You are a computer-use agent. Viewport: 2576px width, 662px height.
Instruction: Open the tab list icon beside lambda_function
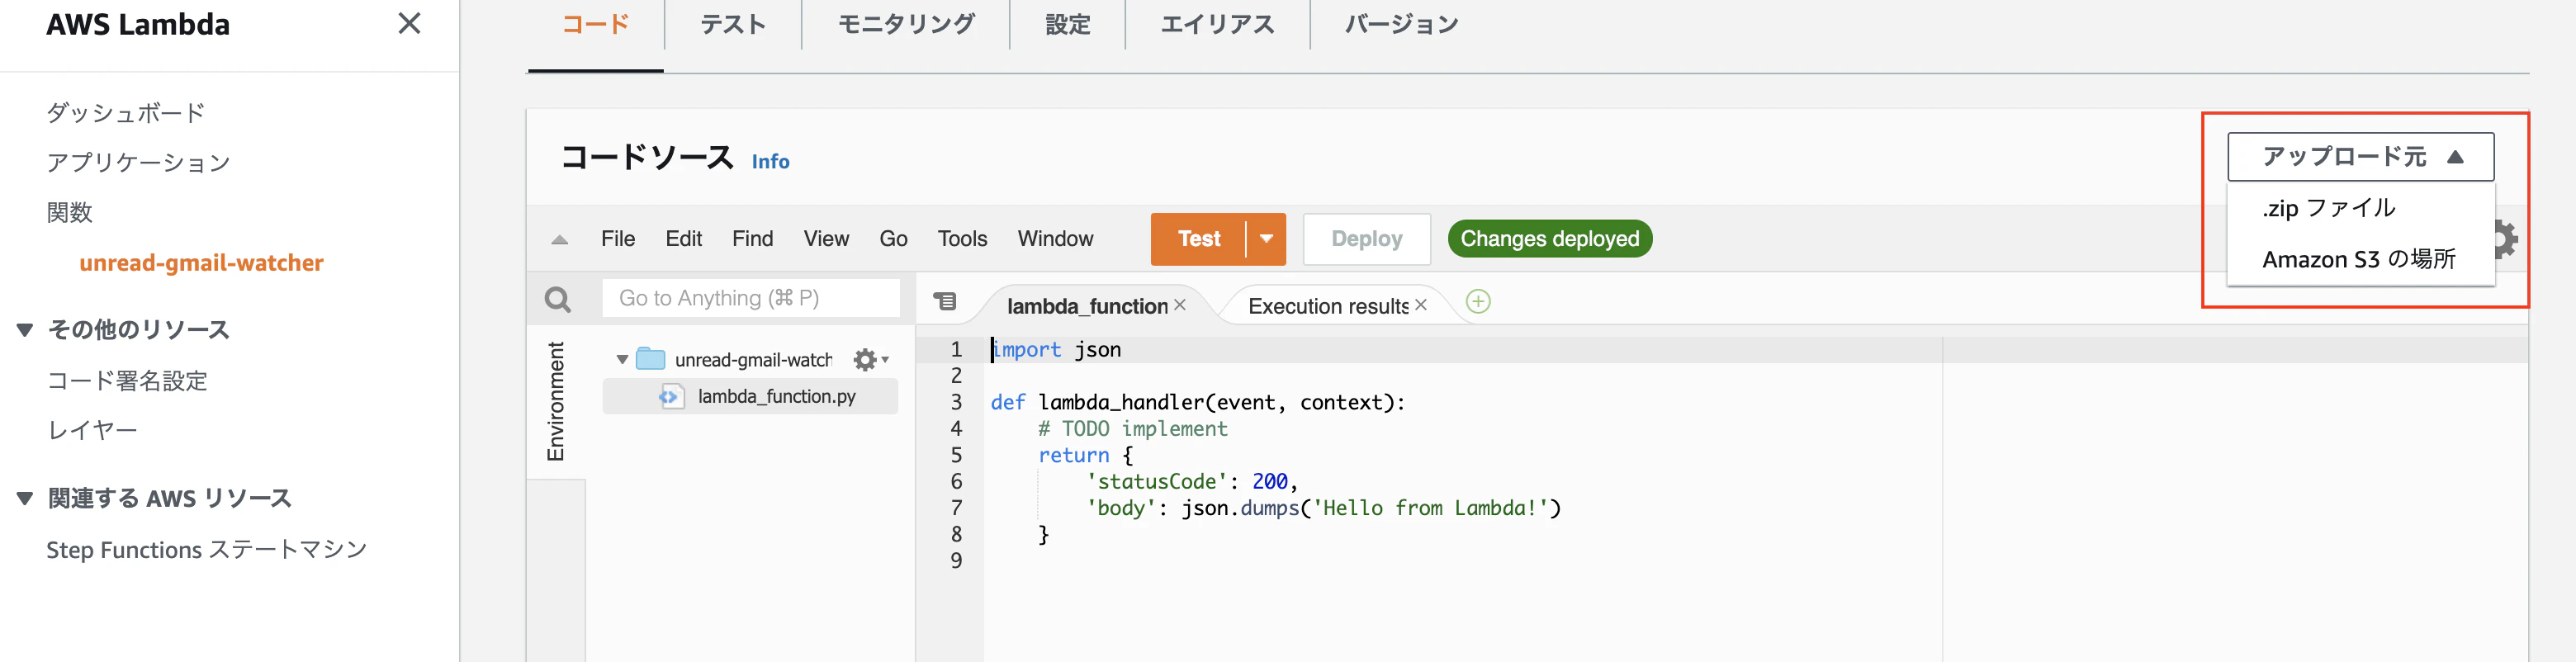[x=945, y=301]
